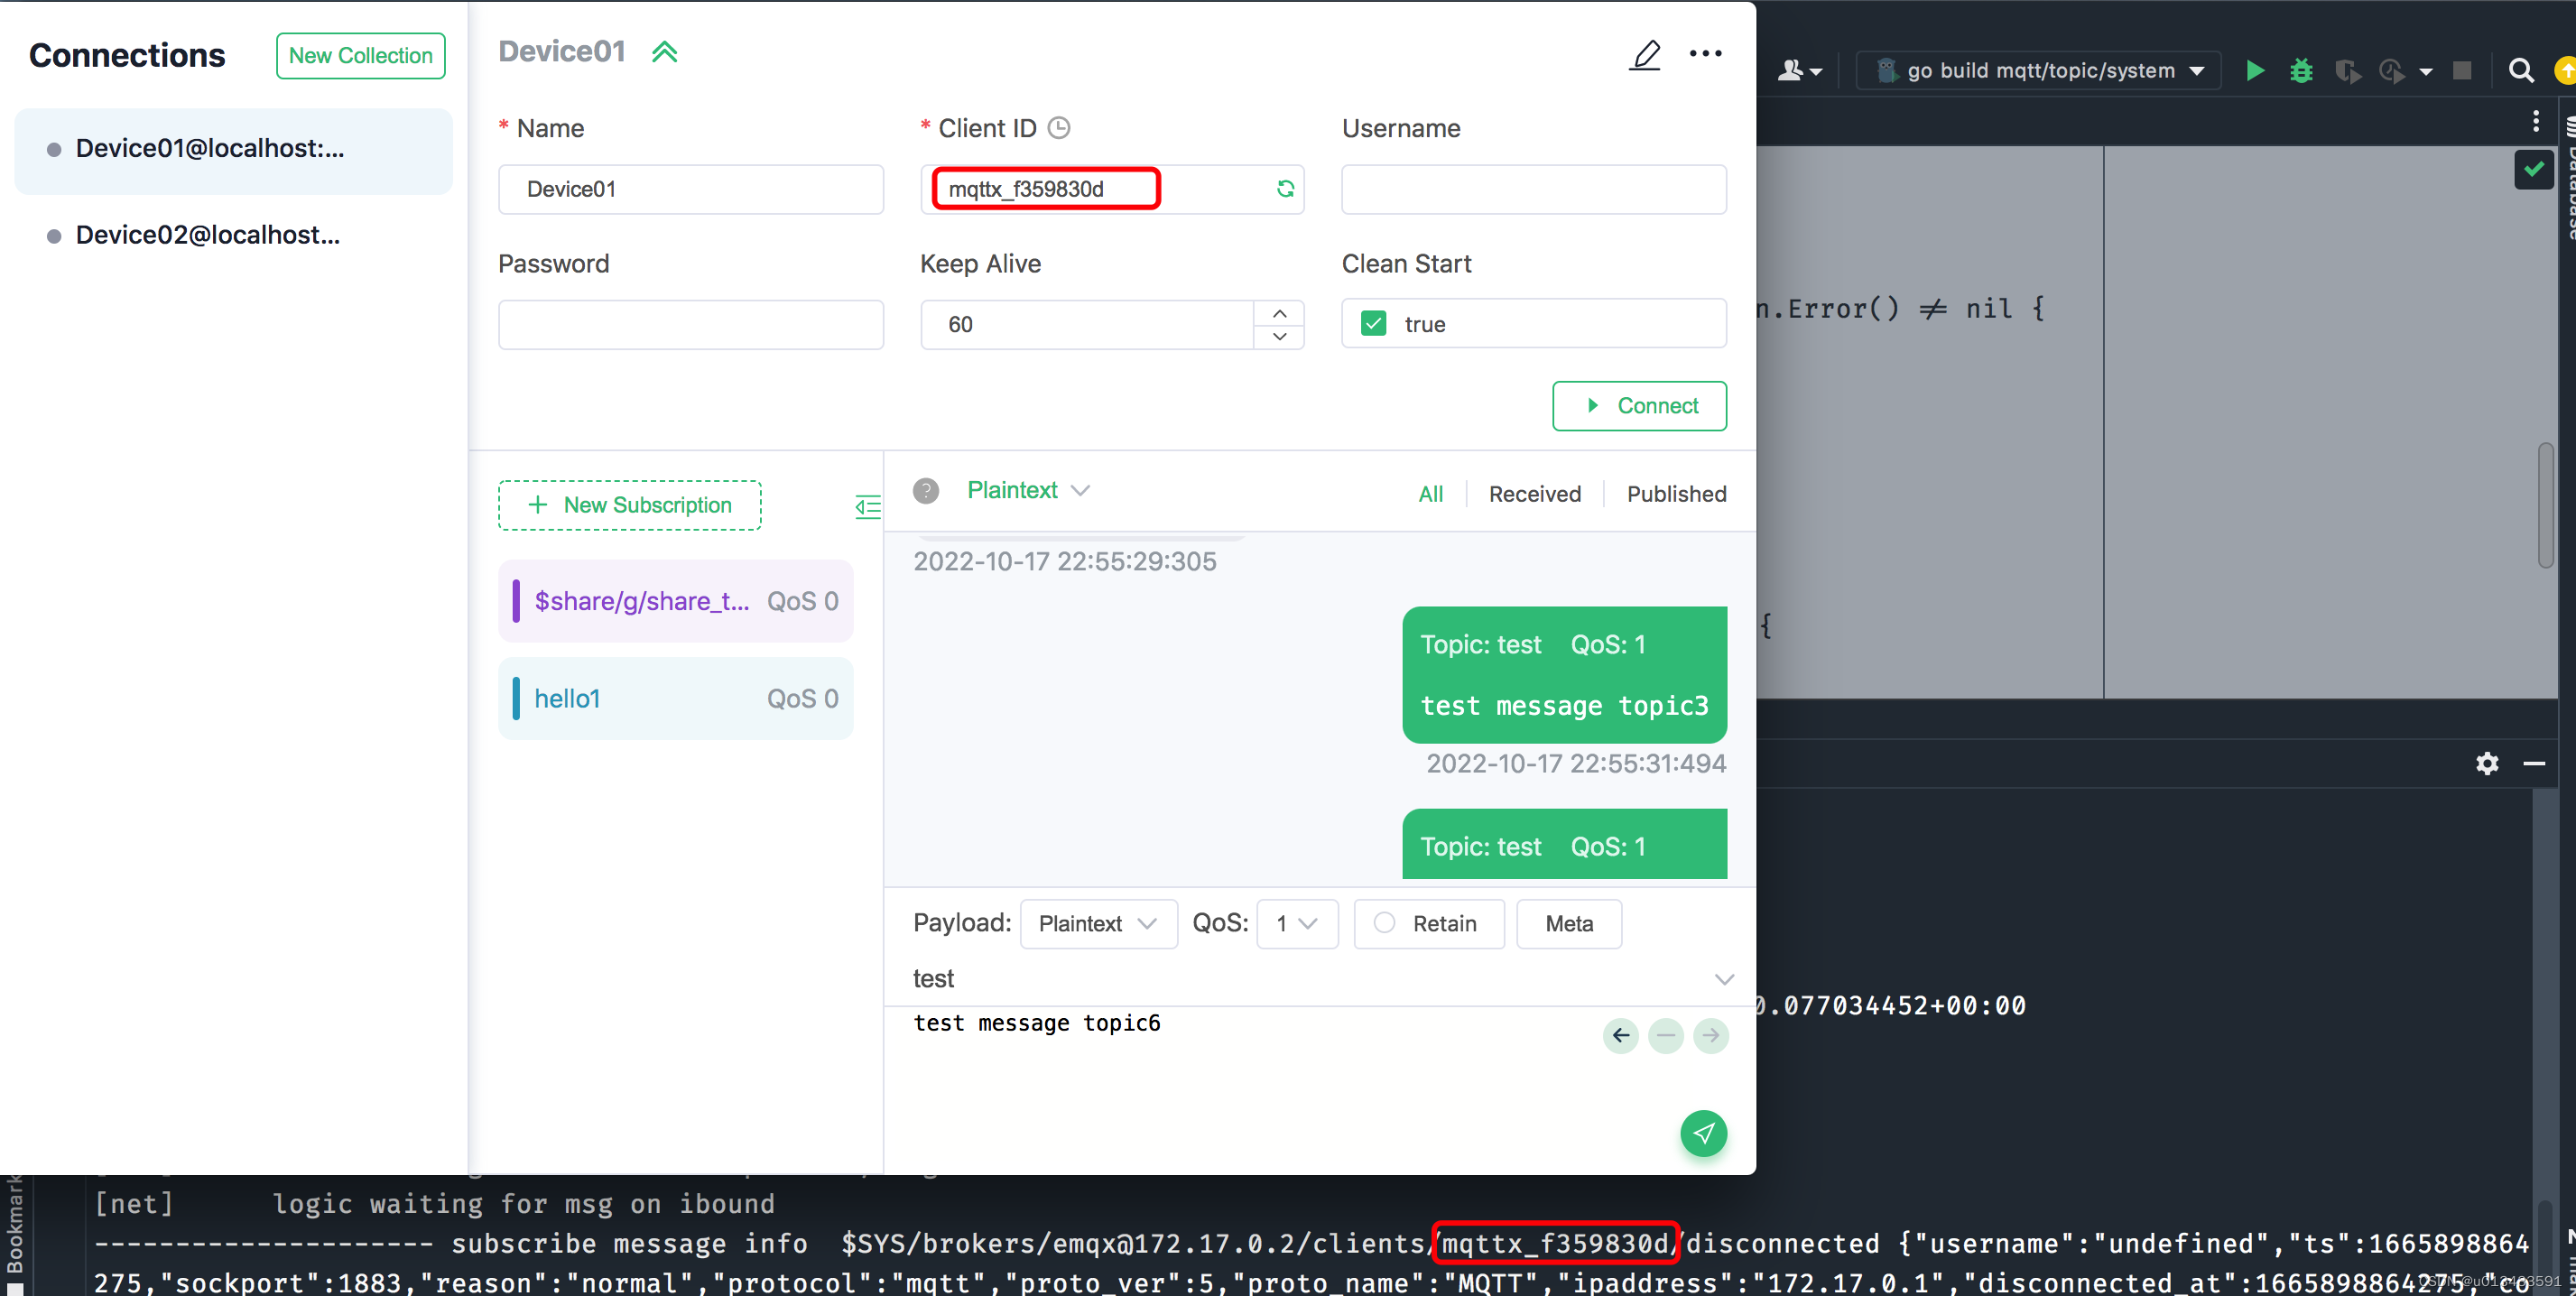Select Device02@localhost connection
This screenshot has width=2576, height=1296.
(x=233, y=235)
